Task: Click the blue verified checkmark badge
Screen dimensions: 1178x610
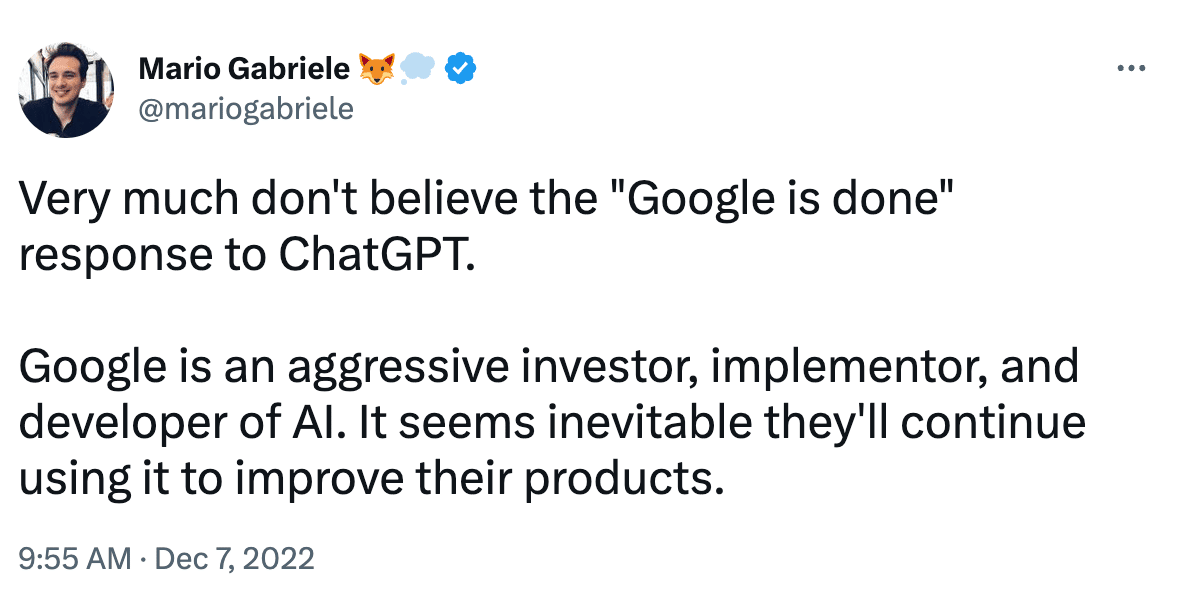Action: tap(461, 69)
